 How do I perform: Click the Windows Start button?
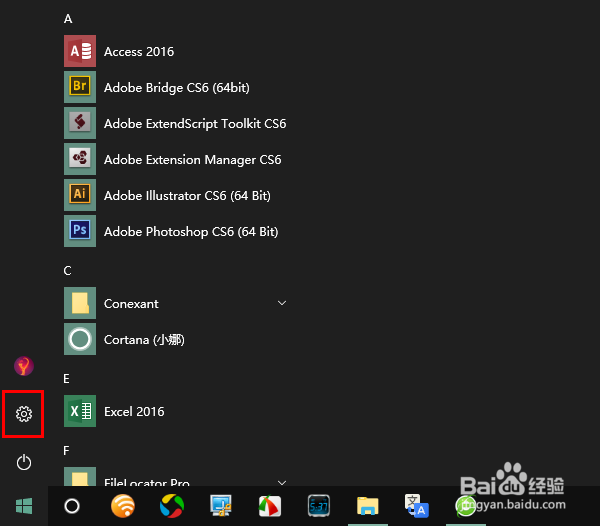pos(24,506)
